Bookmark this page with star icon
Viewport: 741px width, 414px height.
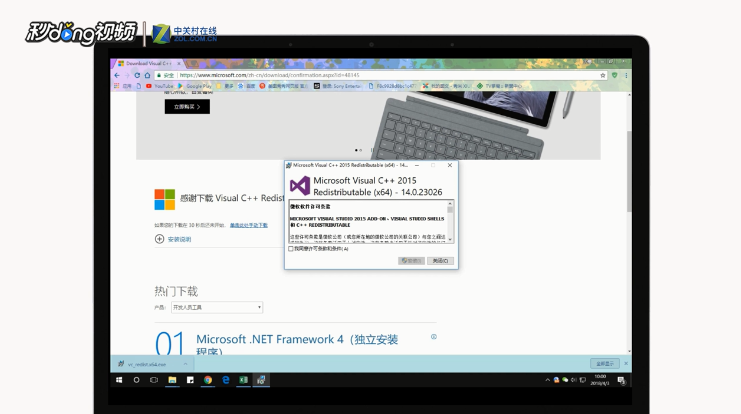603,75
